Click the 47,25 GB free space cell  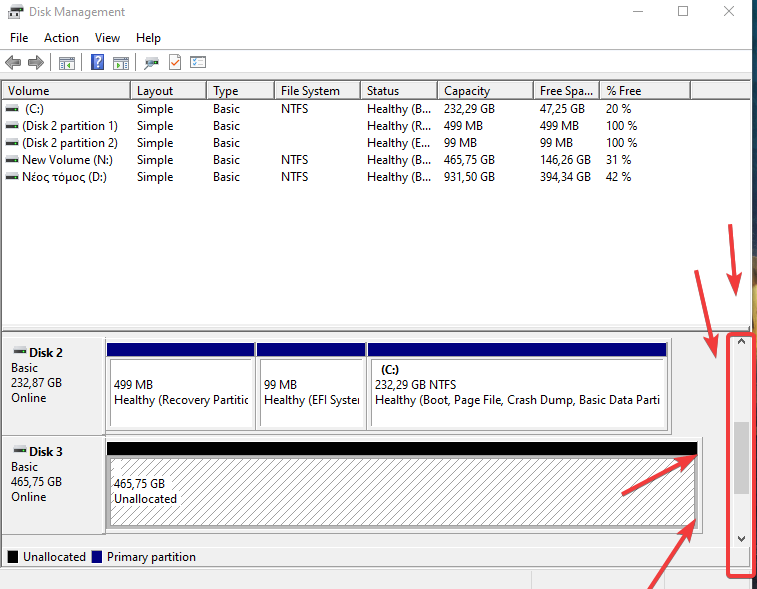pos(562,109)
